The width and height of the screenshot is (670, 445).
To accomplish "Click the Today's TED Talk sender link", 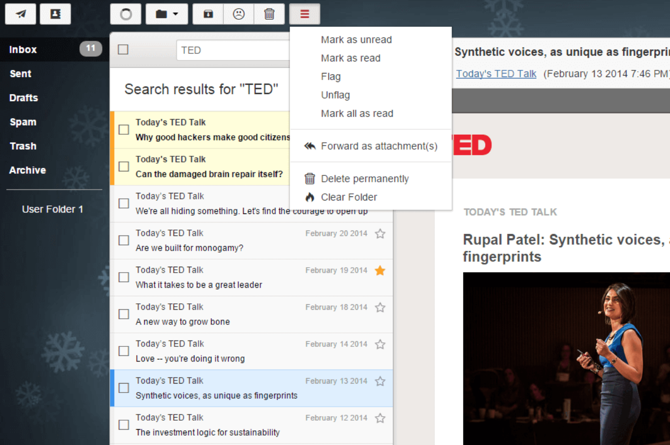I will [x=496, y=74].
